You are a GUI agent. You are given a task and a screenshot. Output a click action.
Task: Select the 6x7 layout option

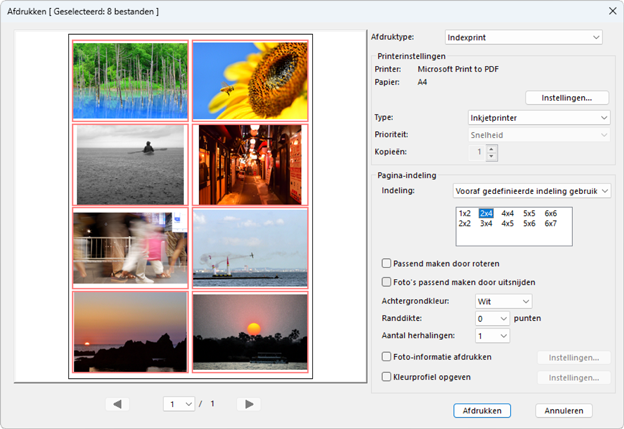tap(551, 224)
